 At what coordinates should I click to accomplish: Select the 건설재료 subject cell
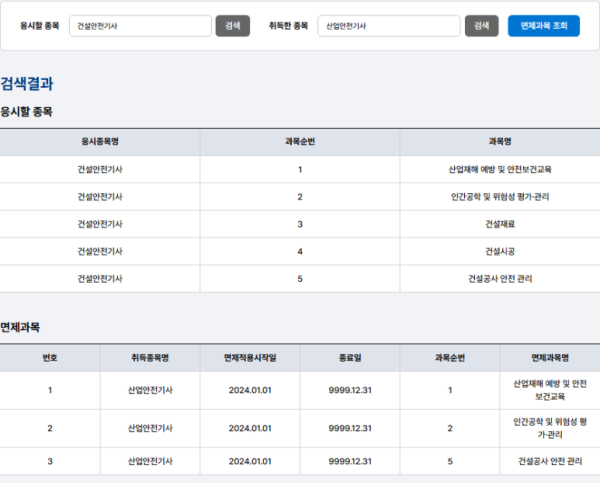pyautogui.click(x=500, y=224)
